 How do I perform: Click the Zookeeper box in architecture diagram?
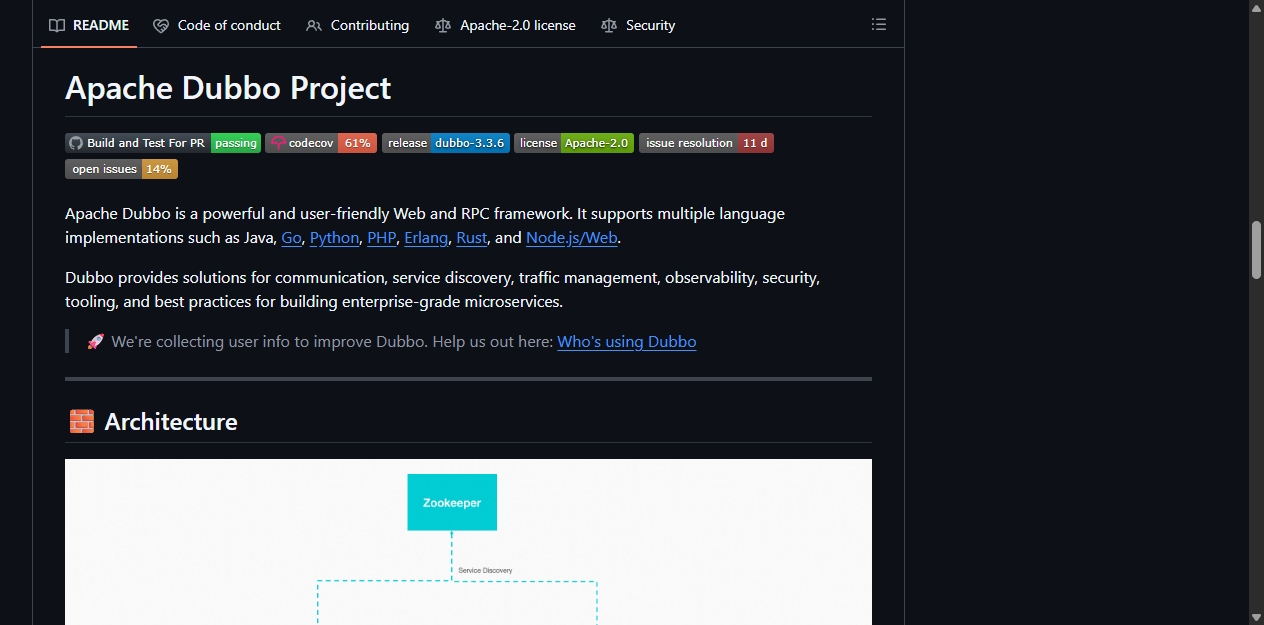coord(452,502)
